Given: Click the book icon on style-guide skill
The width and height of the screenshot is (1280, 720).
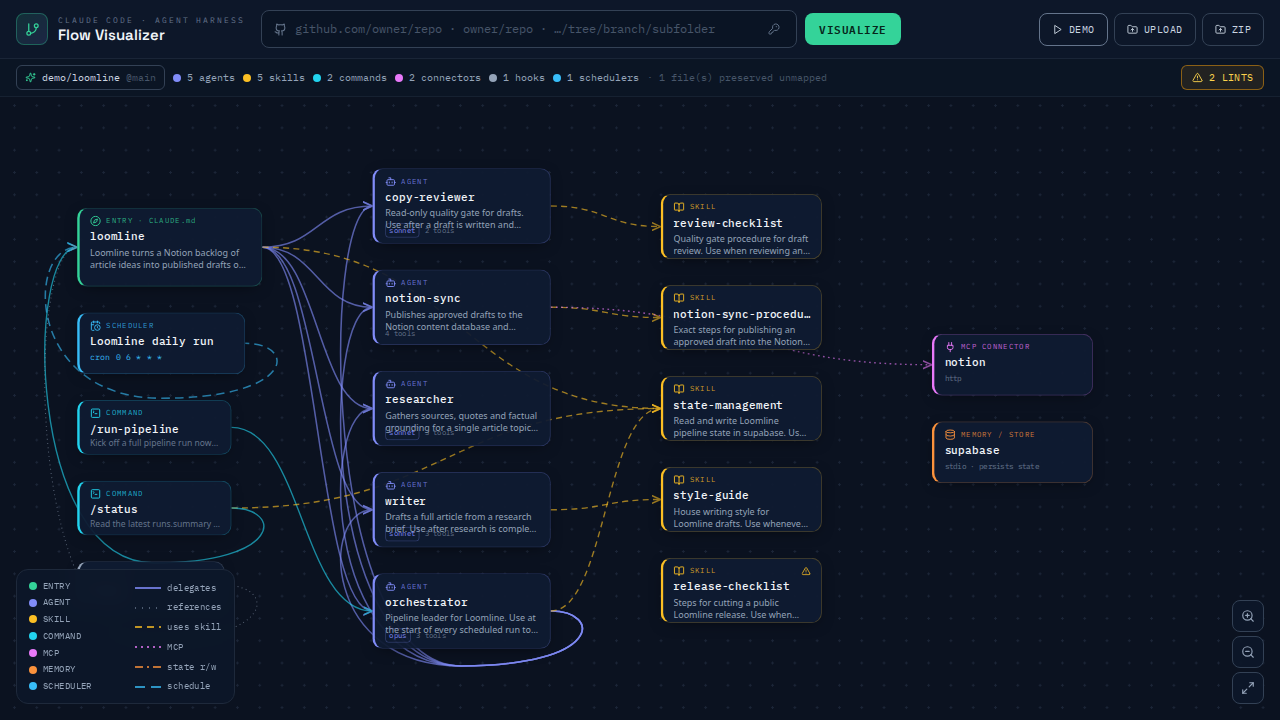Looking at the screenshot, I should pyautogui.click(x=679, y=480).
